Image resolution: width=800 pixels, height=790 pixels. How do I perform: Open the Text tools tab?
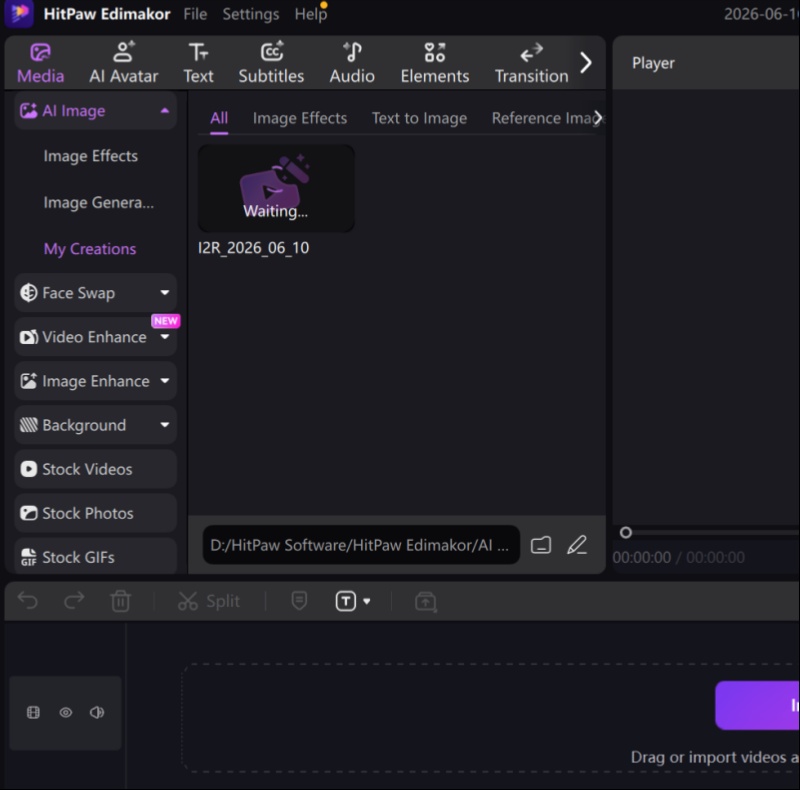[198, 63]
